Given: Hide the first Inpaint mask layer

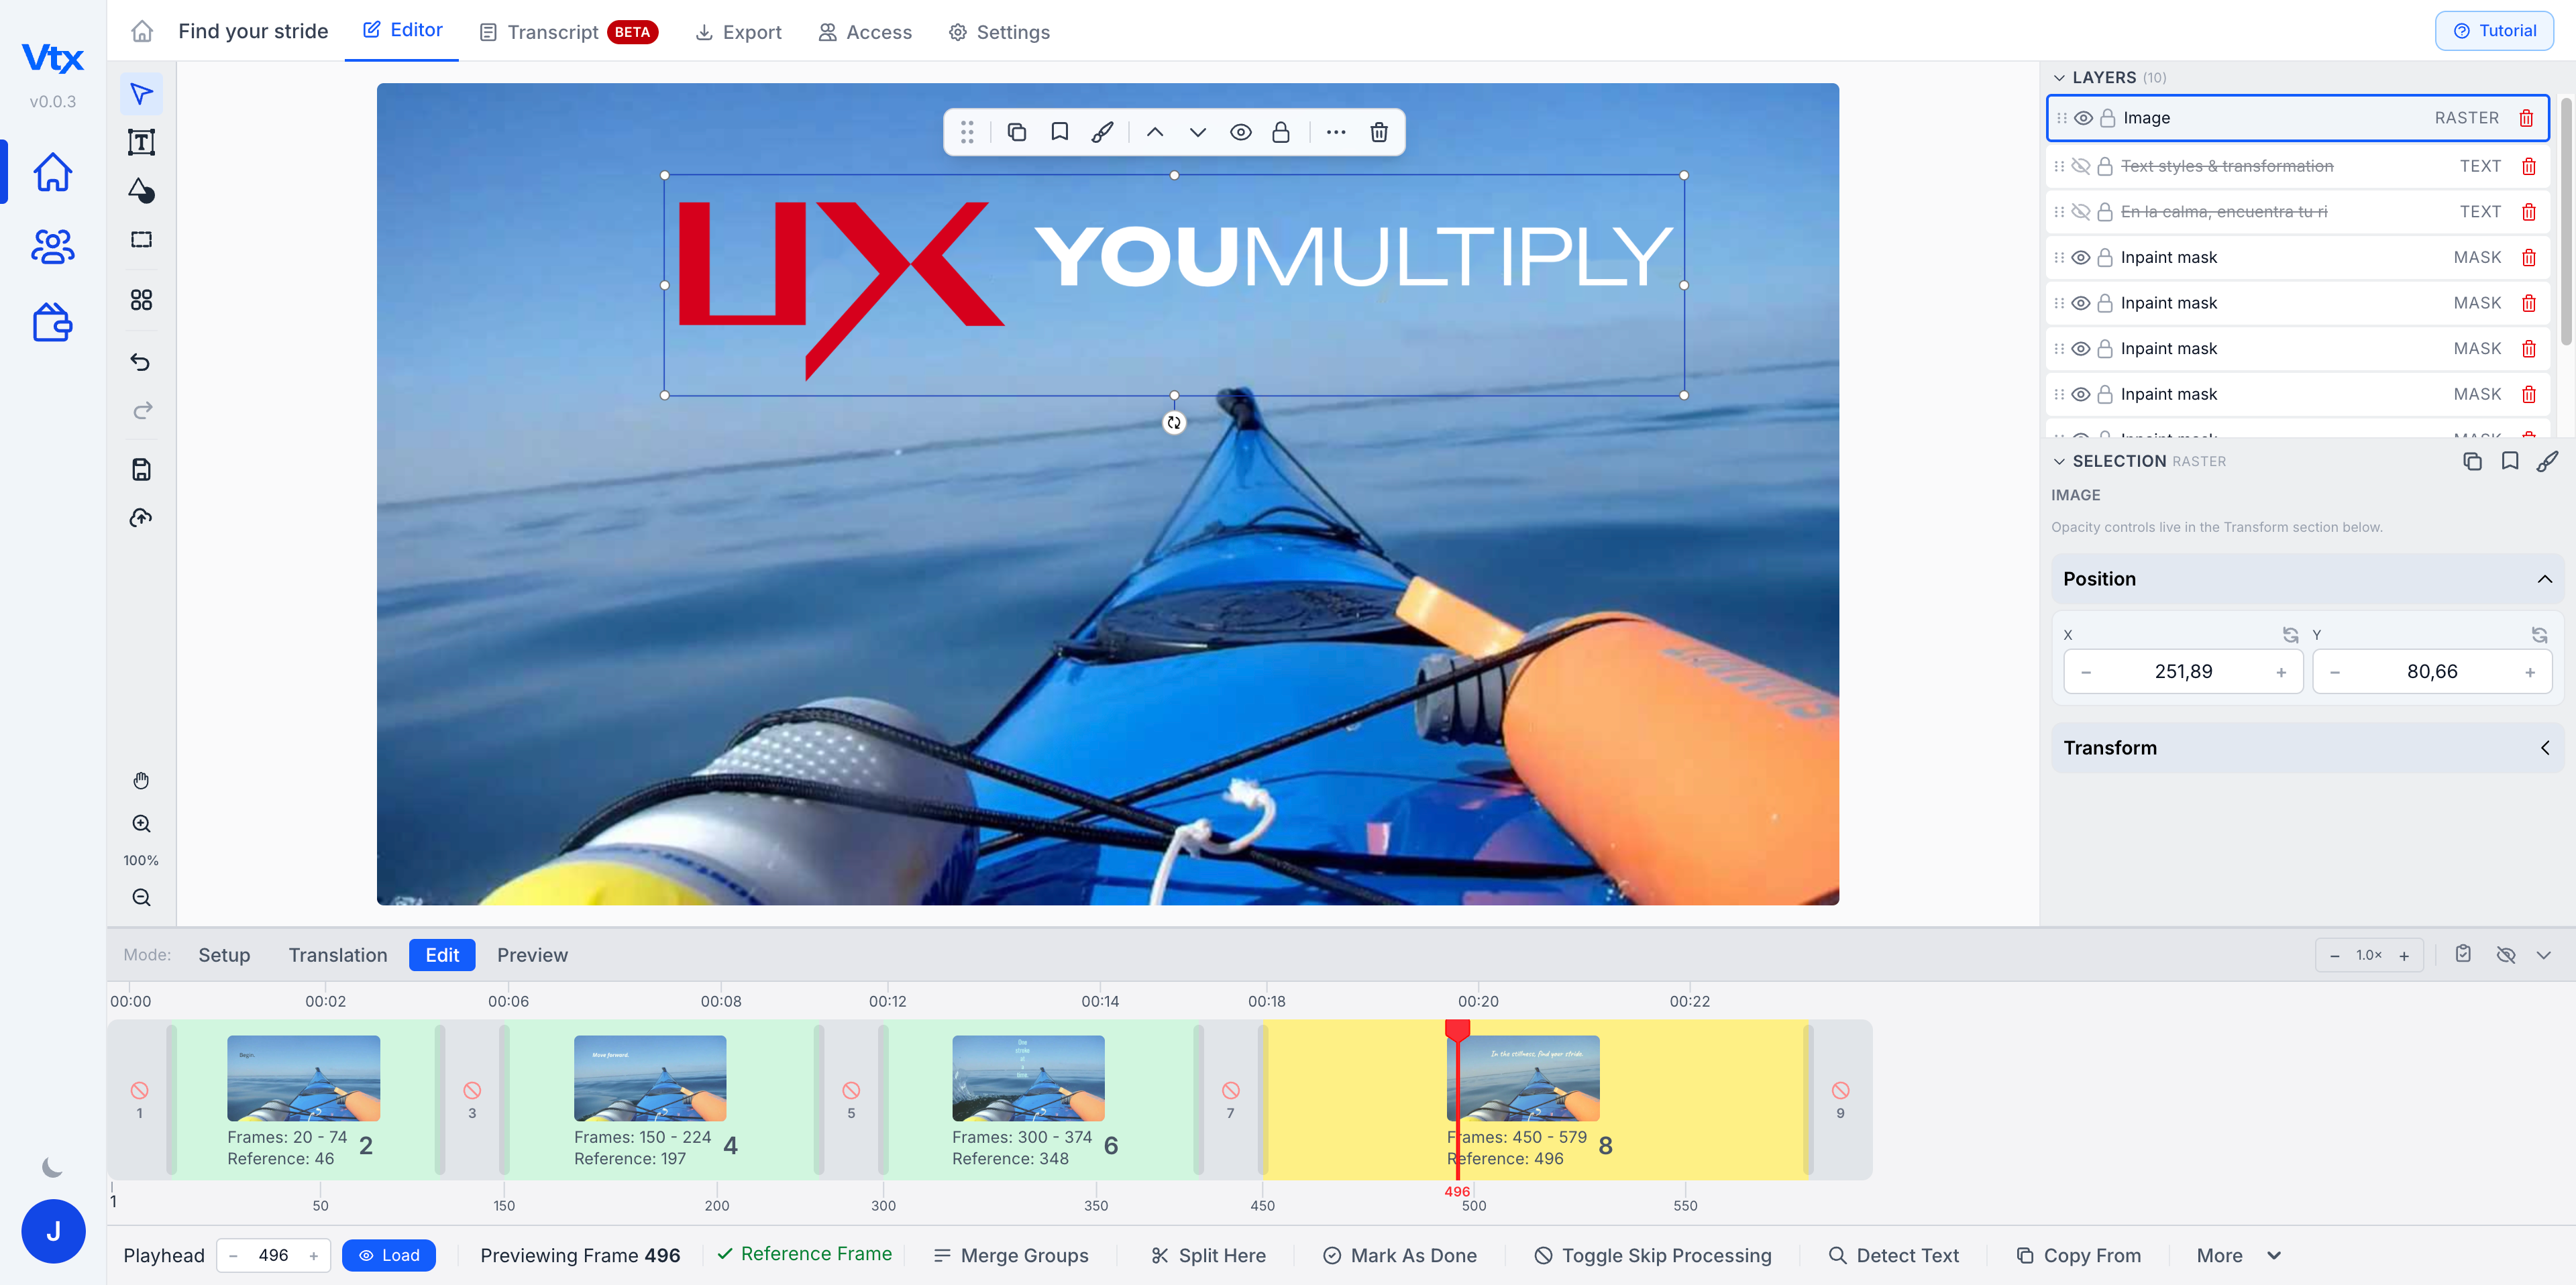Looking at the screenshot, I should [x=2081, y=257].
